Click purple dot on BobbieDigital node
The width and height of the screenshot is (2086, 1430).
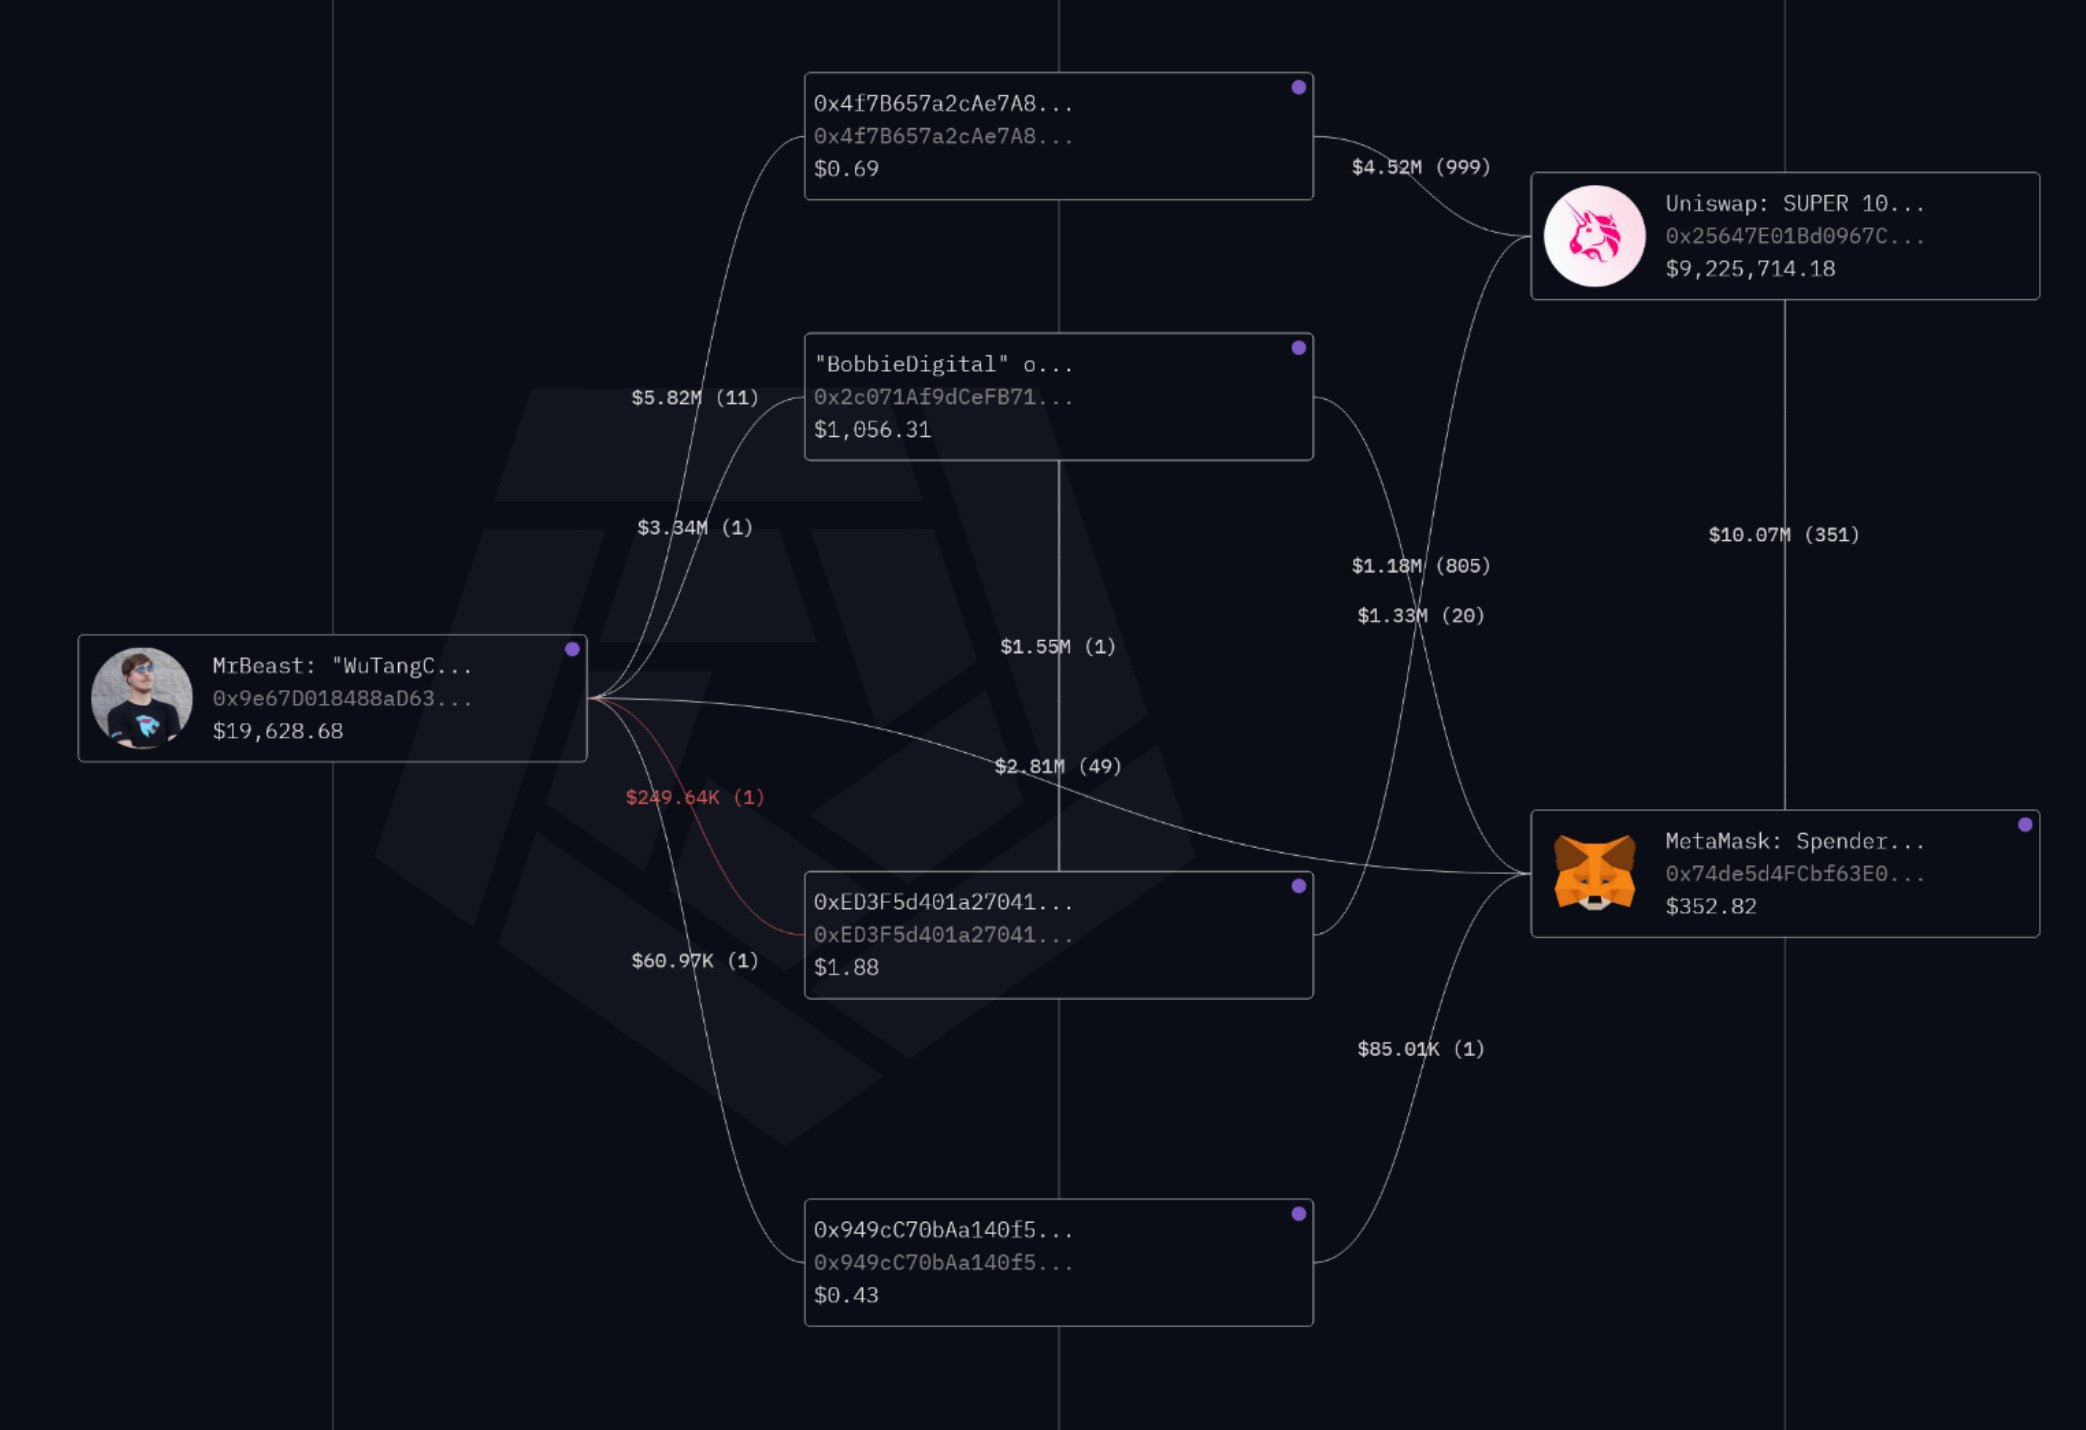pos(1298,348)
